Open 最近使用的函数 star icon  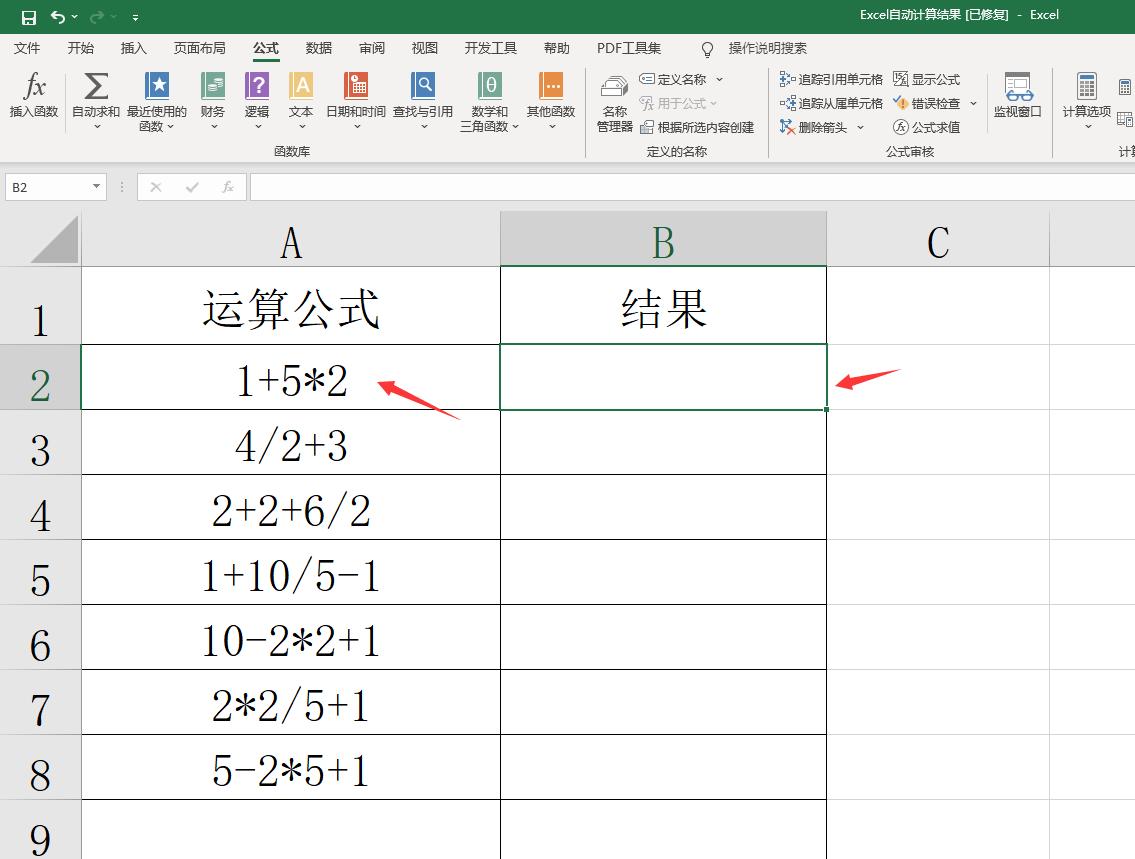tap(156, 86)
